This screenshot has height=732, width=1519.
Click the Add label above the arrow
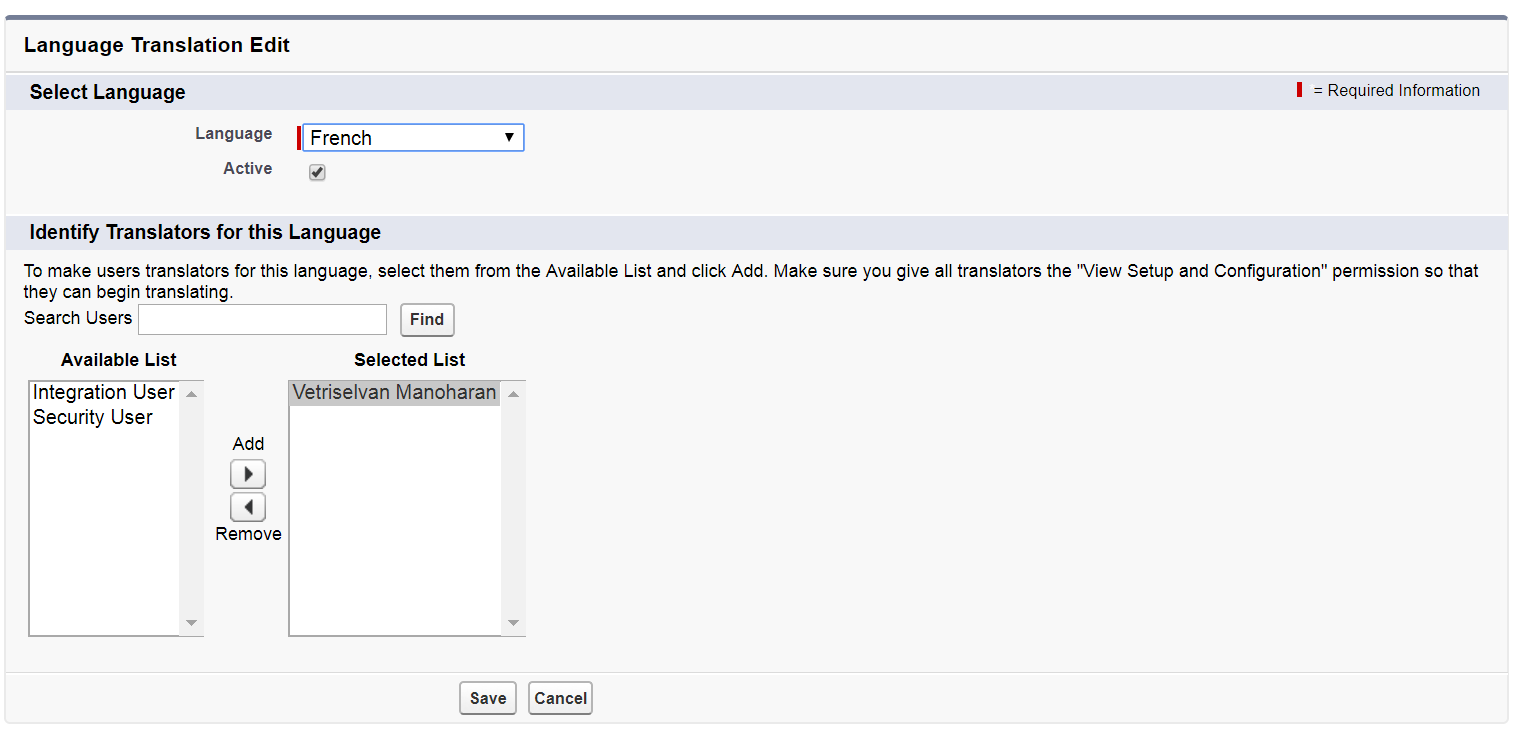click(x=248, y=443)
